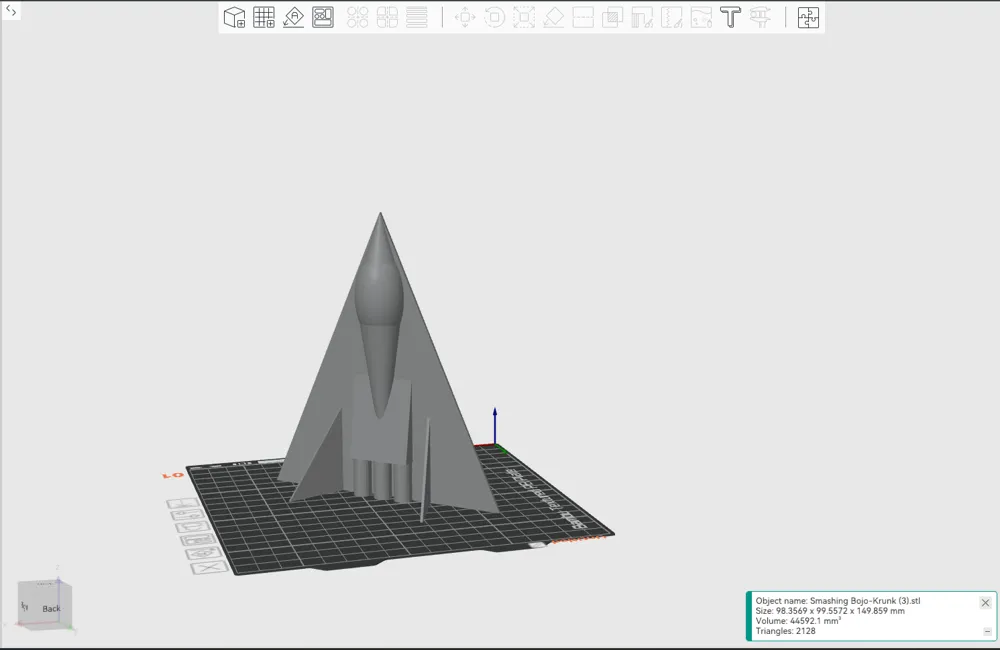Select the Lay on face tool
Screen dimensions: 1000x650
(554, 17)
